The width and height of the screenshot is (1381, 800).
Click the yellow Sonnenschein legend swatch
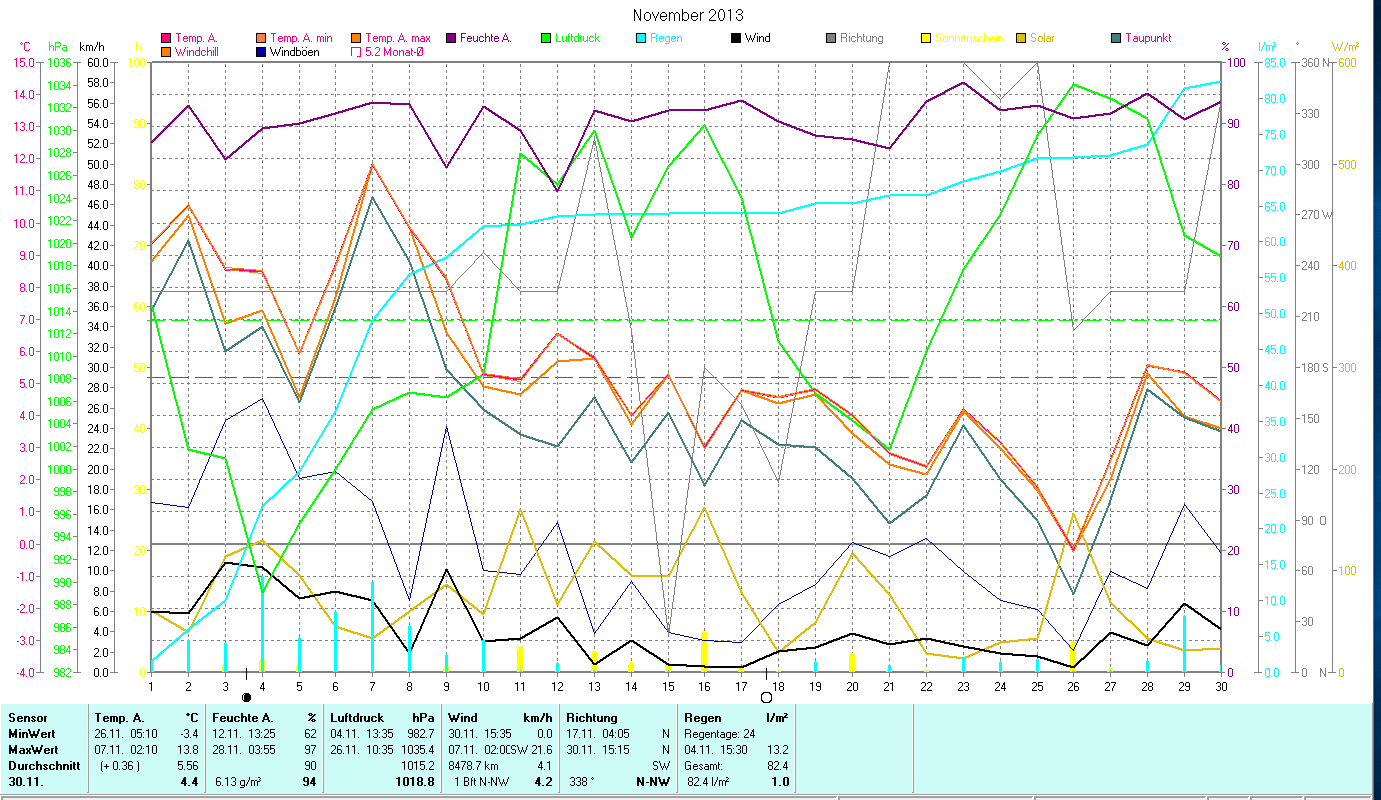click(x=926, y=38)
